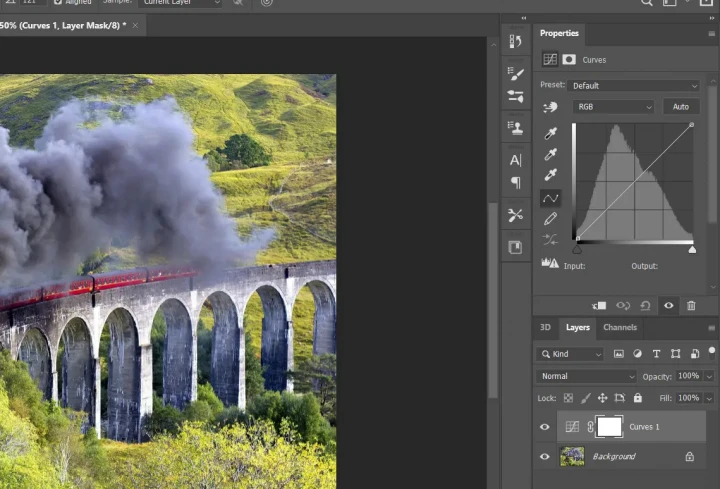Activate the on-image targeted adjustment hand tool
The width and height of the screenshot is (720, 489).
click(x=550, y=107)
